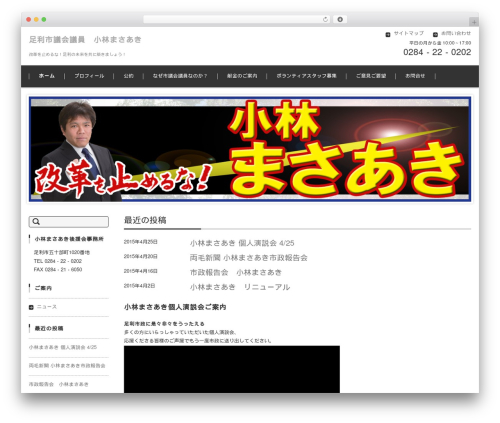Click the お問い合わせ link in header
The width and height of the screenshot is (500, 423).
[x=456, y=33]
